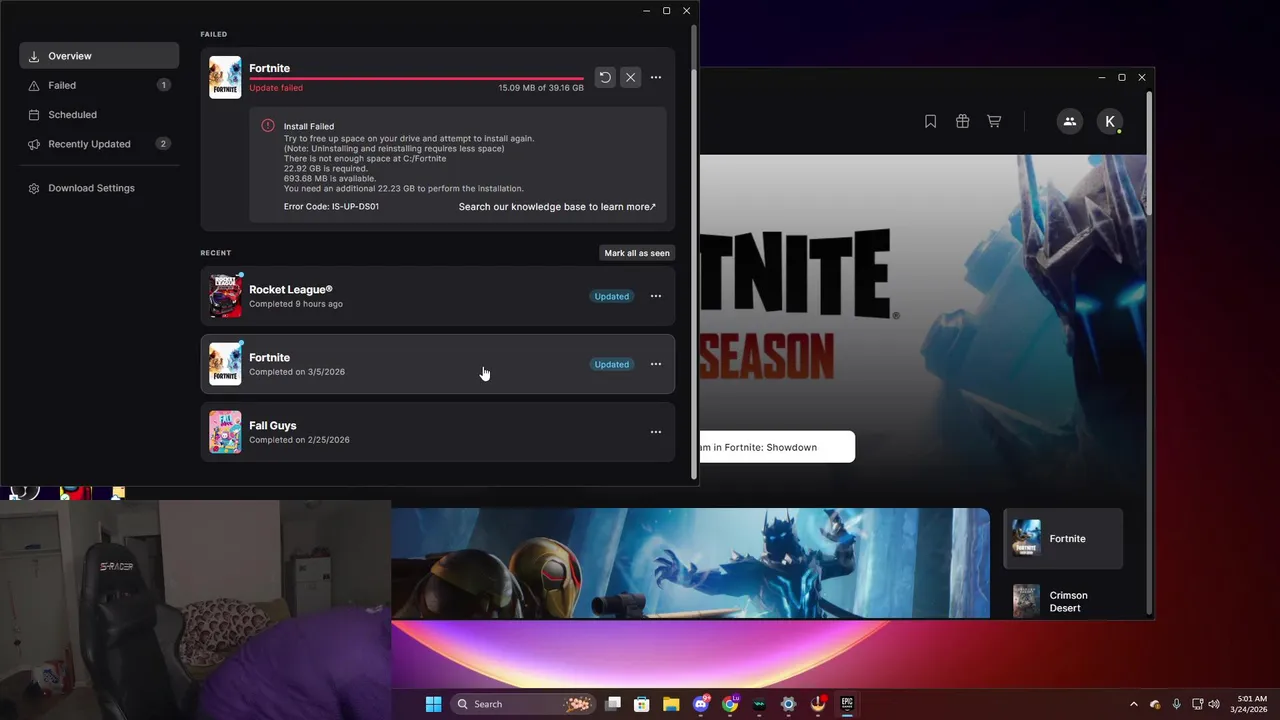Click Mark all as seen button
1280x720 pixels.
click(x=637, y=253)
